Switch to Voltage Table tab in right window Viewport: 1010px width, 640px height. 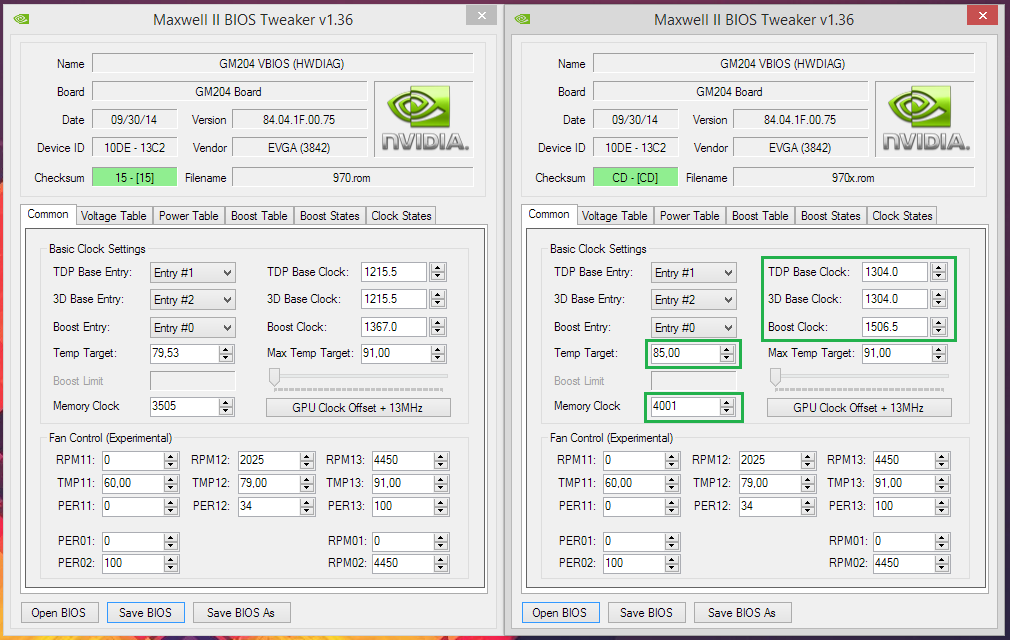(x=615, y=216)
